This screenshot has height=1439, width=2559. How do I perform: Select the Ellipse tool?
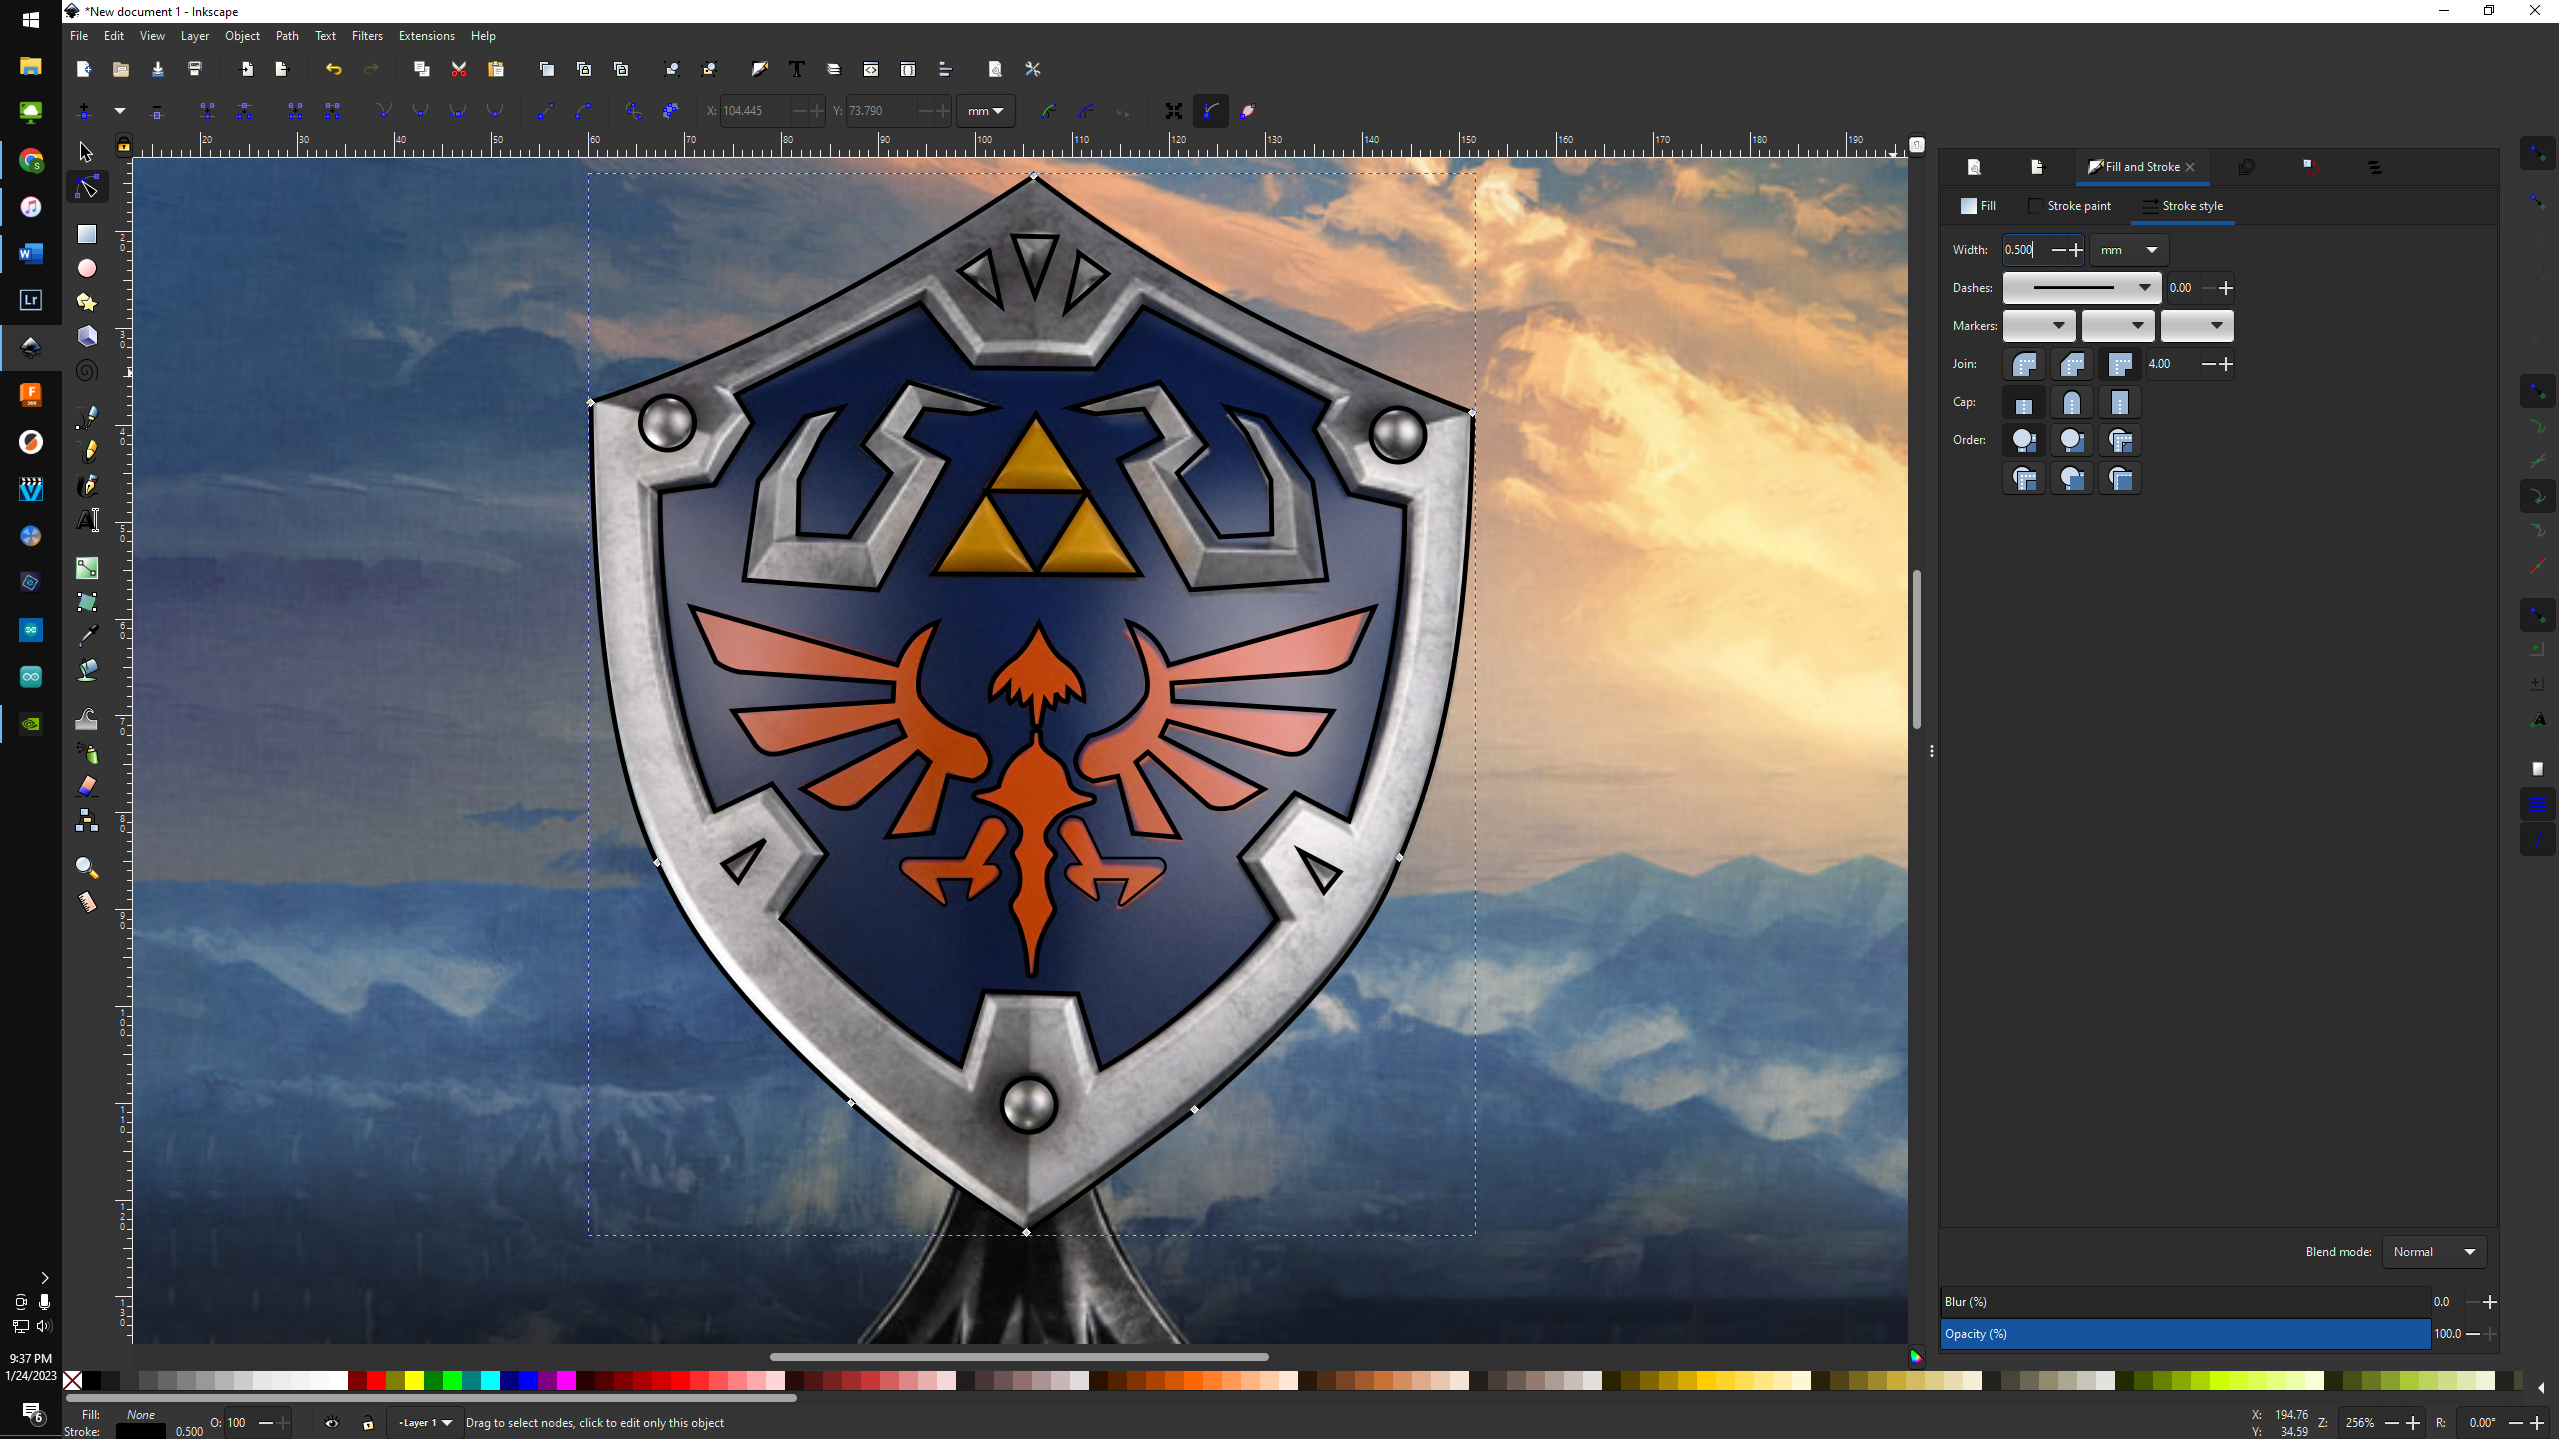click(x=87, y=268)
